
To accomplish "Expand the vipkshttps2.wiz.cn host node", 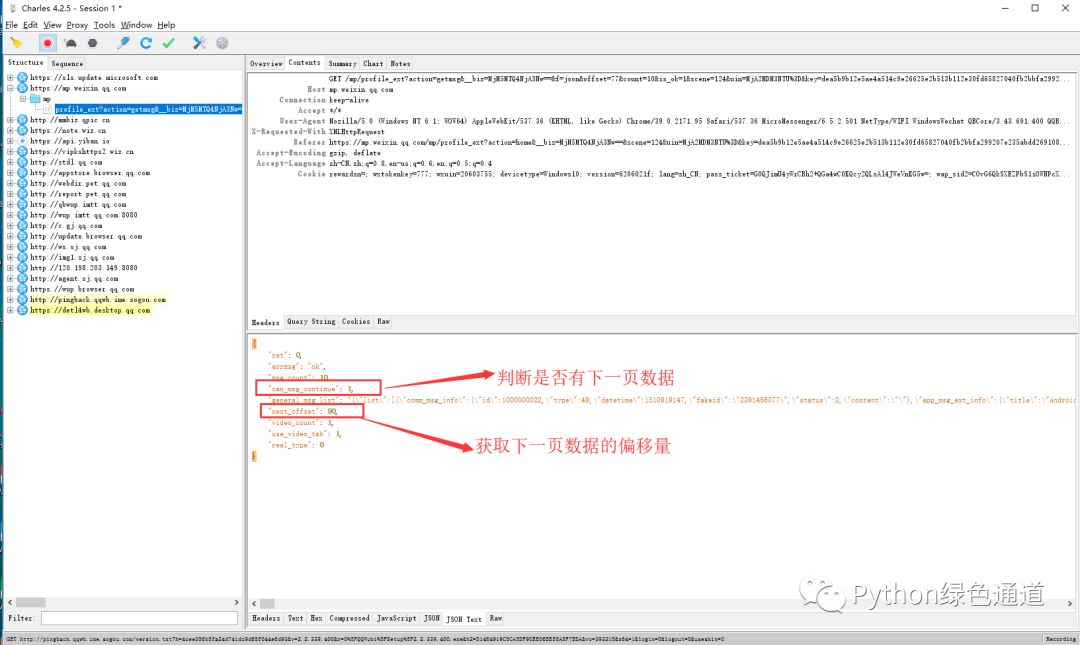I will pos(10,152).
